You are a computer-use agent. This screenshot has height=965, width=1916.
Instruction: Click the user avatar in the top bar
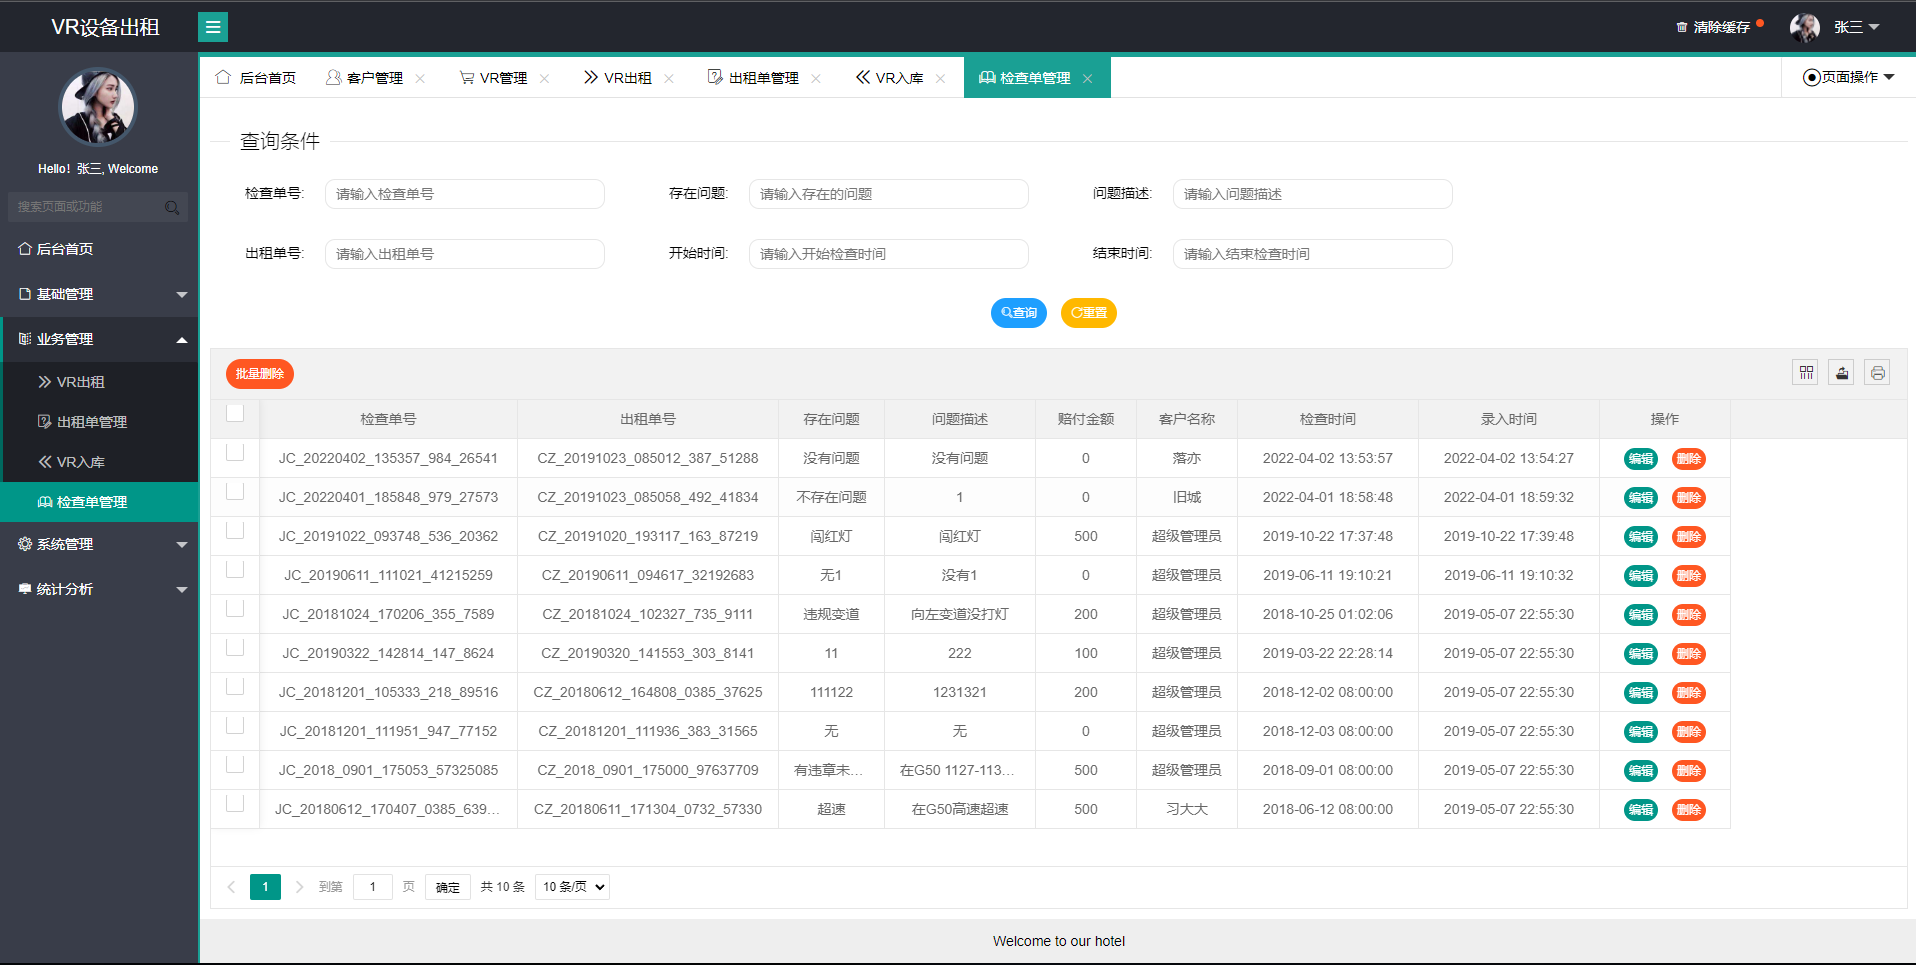point(1805,27)
